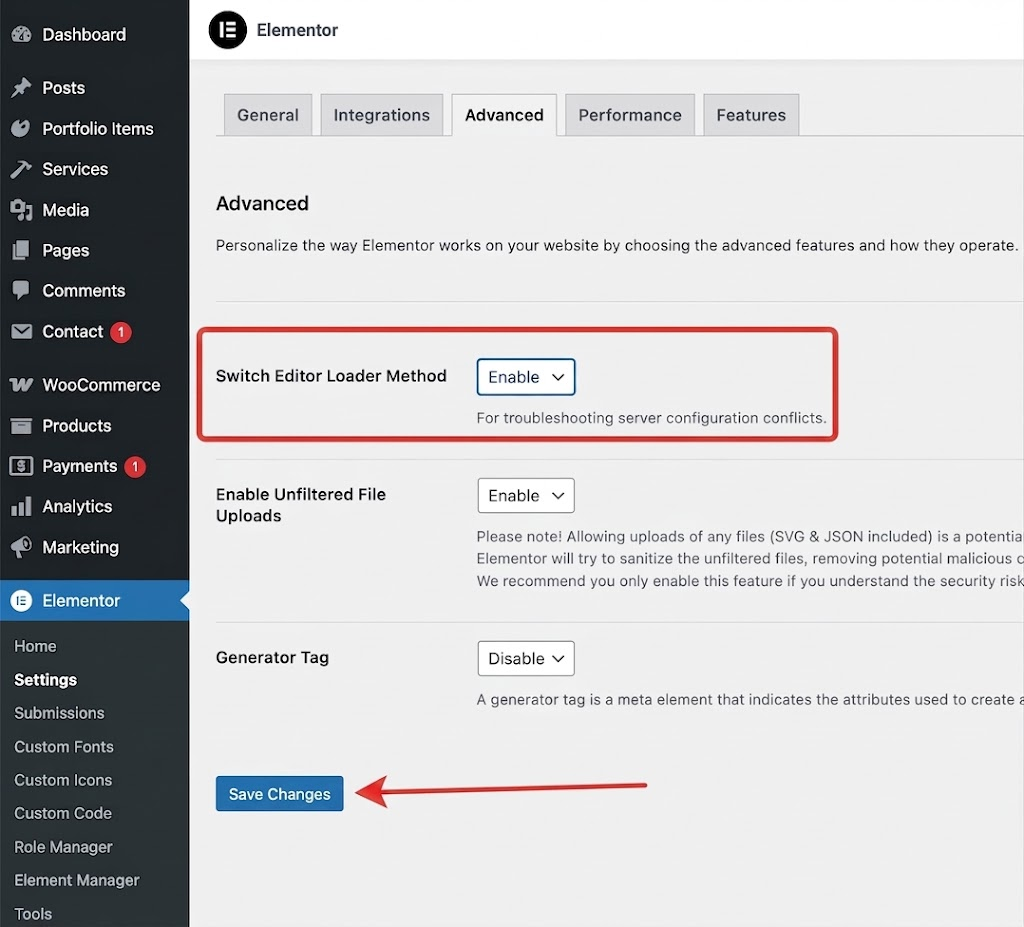Image resolution: width=1024 pixels, height=927 pixels.
Task: Click the Enable Unfiltered File Uploads label
Action: tap(301, 505)
